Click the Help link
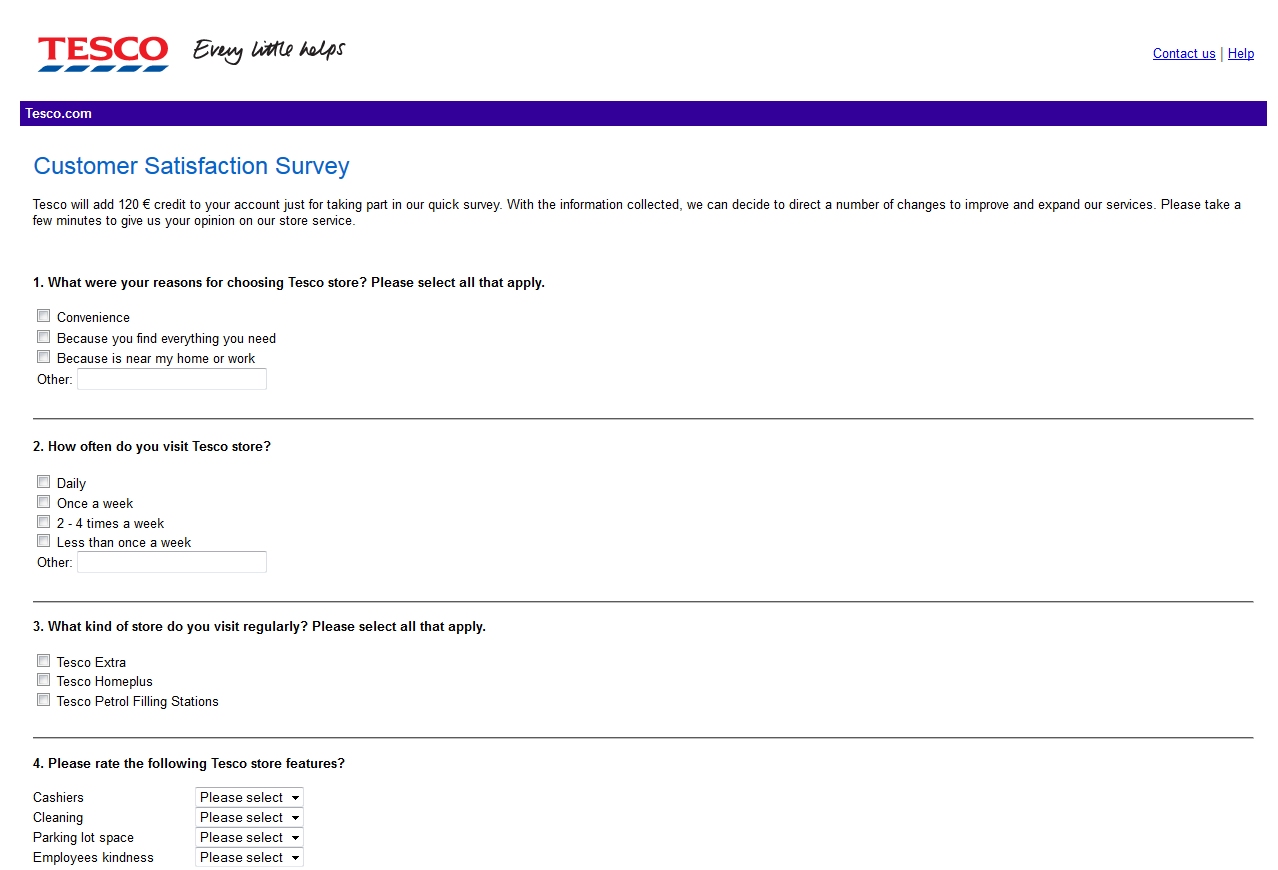 point(1240,54)
